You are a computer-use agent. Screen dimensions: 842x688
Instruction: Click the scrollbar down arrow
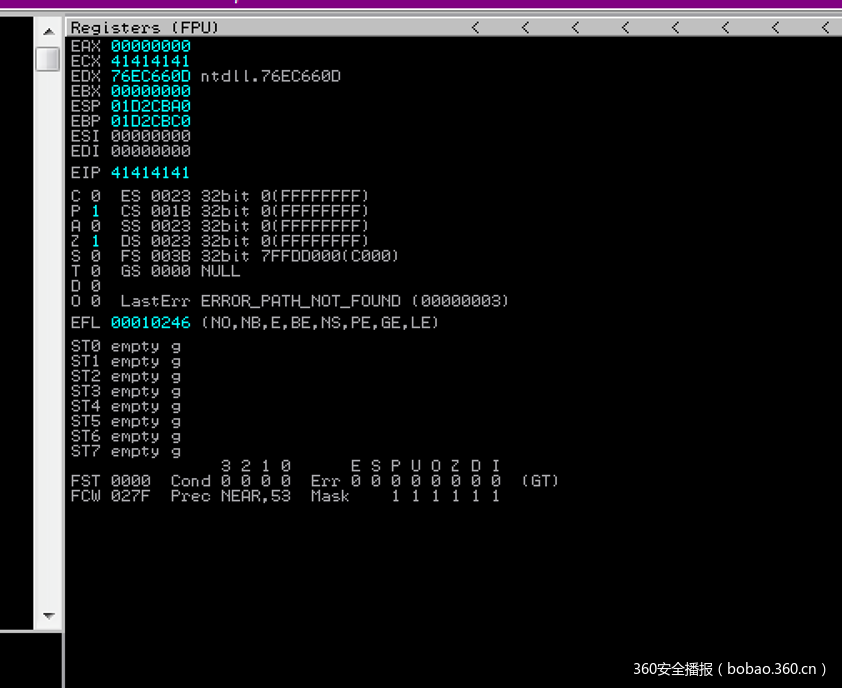point(48,615)
